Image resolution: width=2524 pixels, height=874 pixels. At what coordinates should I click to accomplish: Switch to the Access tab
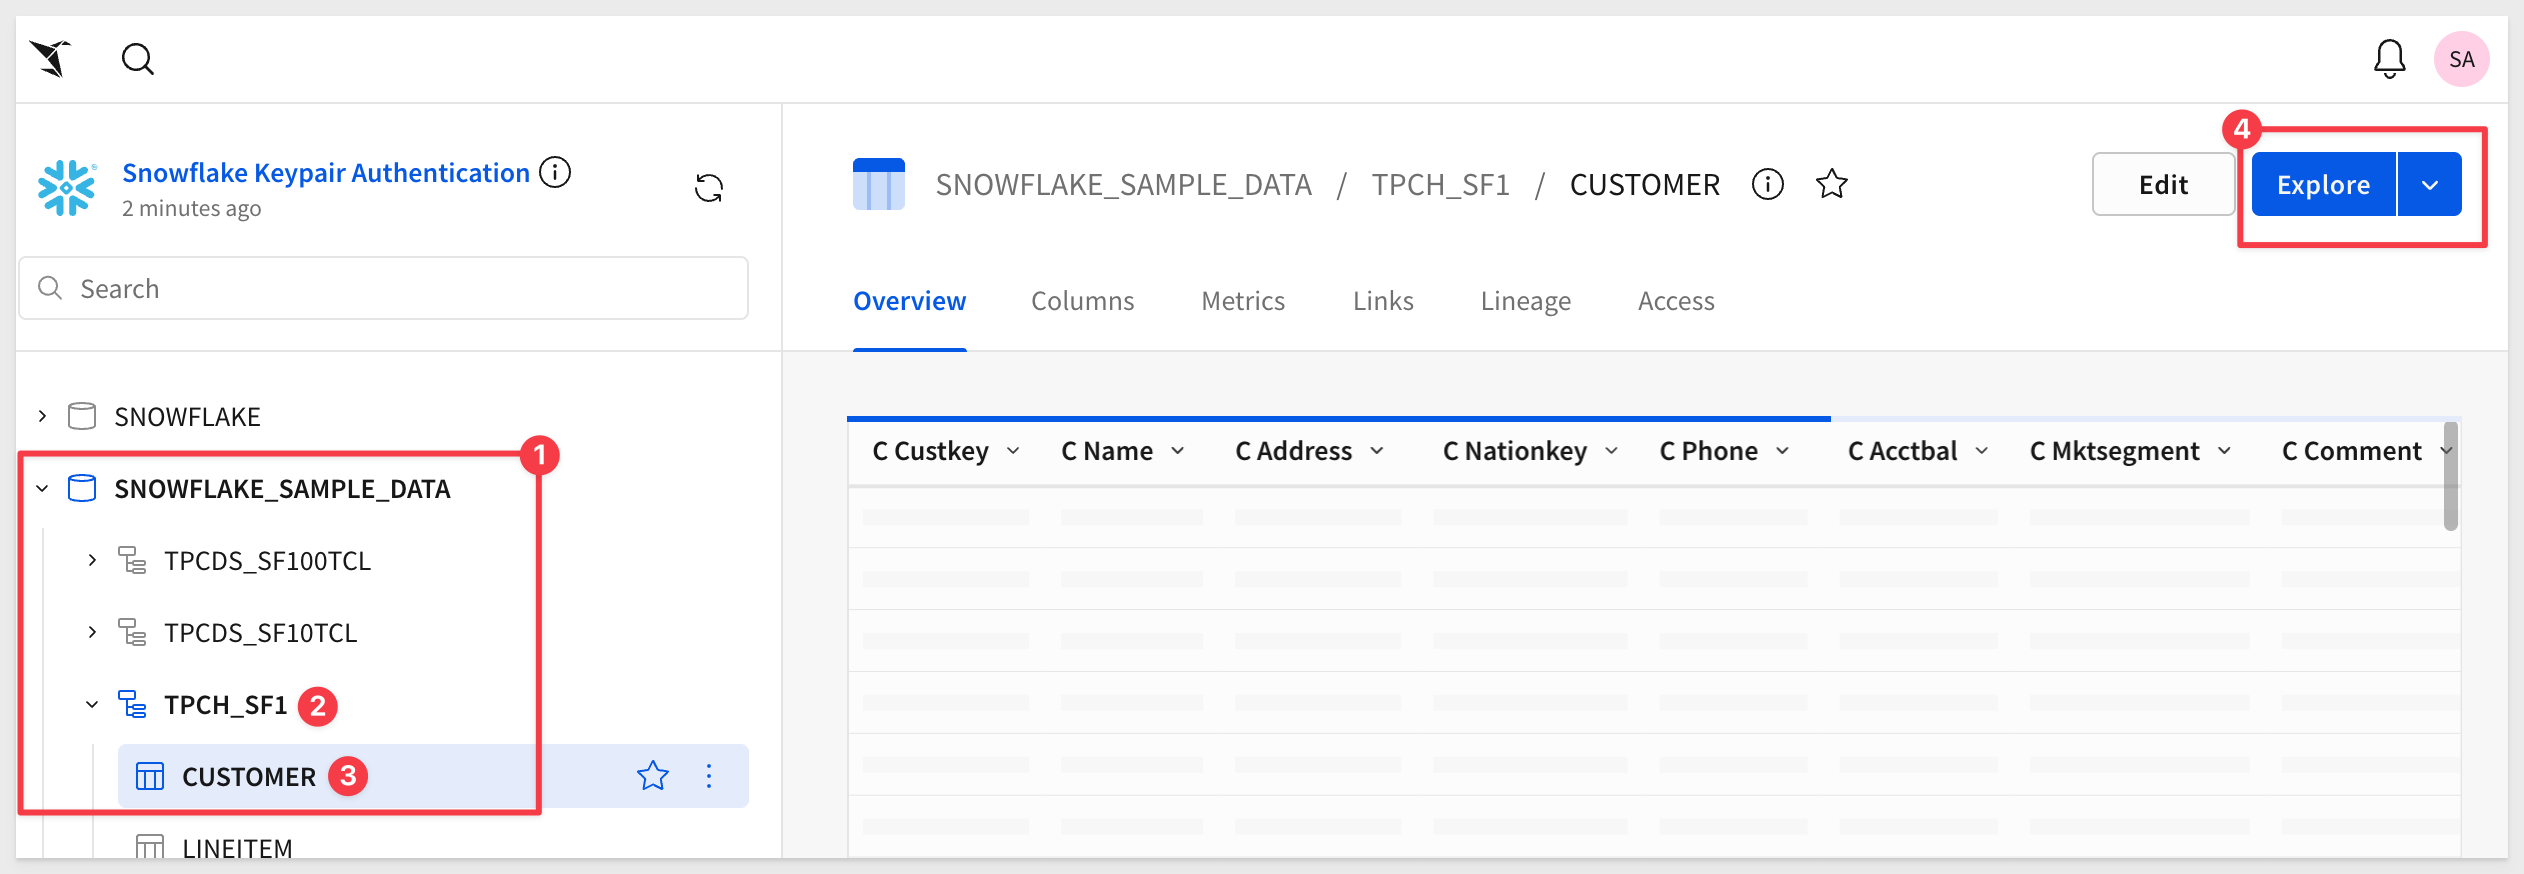tap(1676, 301)
